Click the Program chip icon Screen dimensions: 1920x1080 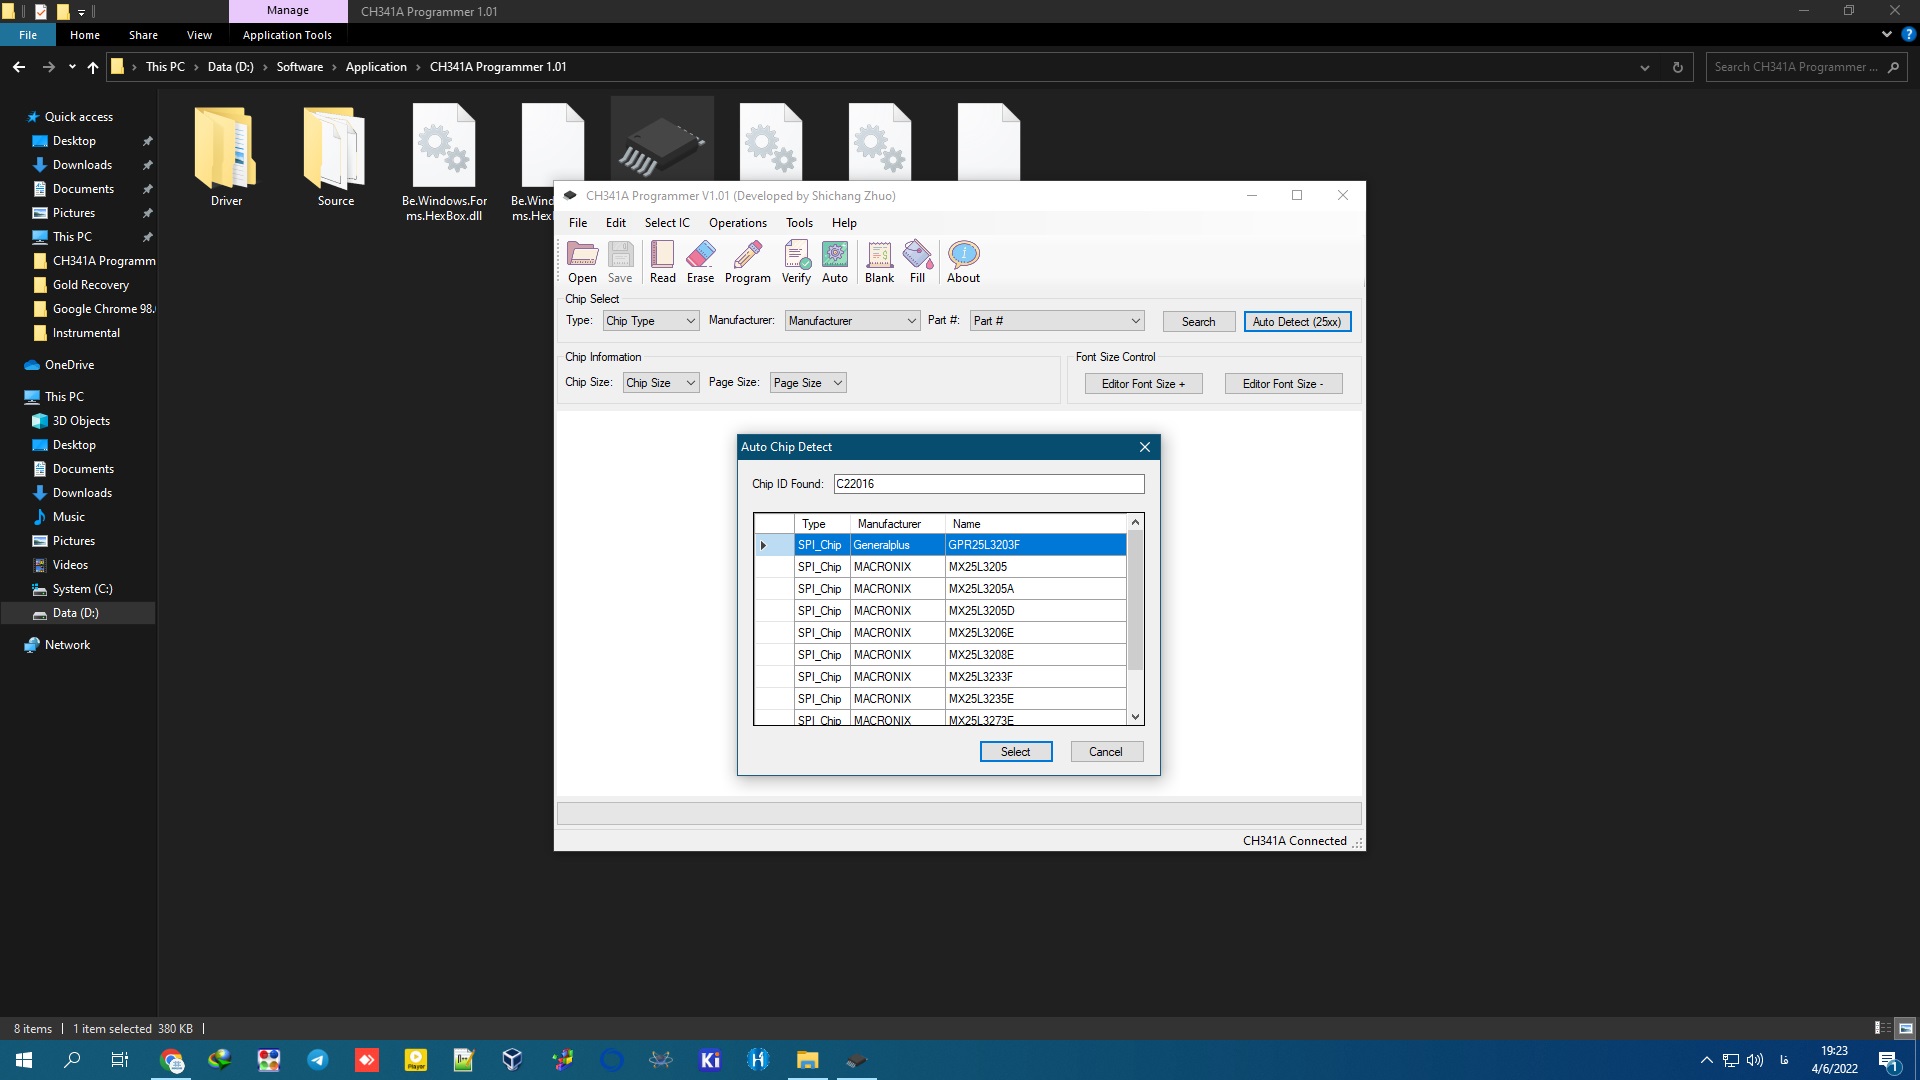pyautogui.click(x=747, y=262)
